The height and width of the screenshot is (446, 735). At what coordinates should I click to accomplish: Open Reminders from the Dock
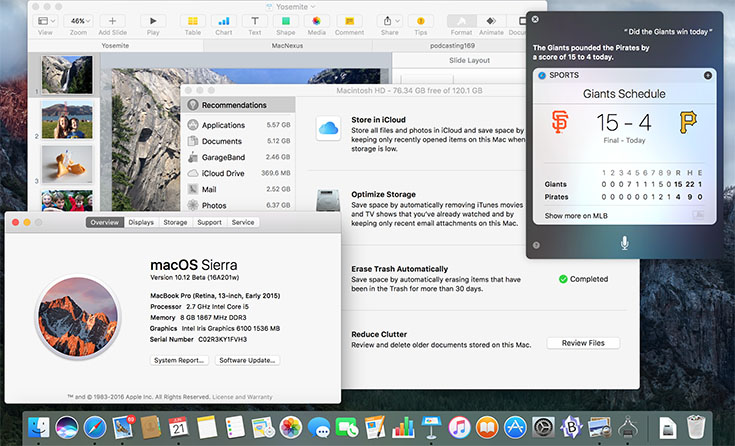pos(234,427)
